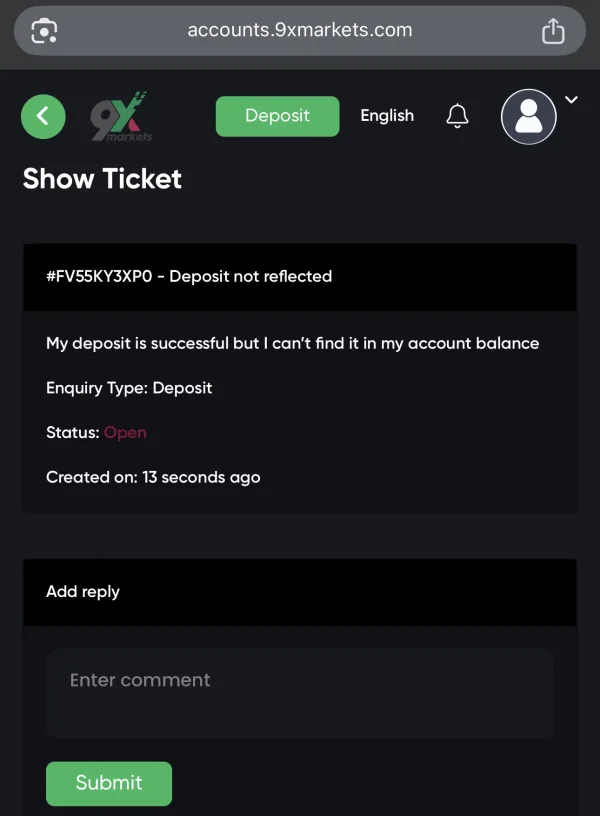This screenshot has height=816, width=600.
Task: Click the Enquiry Type: Deposit line
Action: click(x=129, y=388)
